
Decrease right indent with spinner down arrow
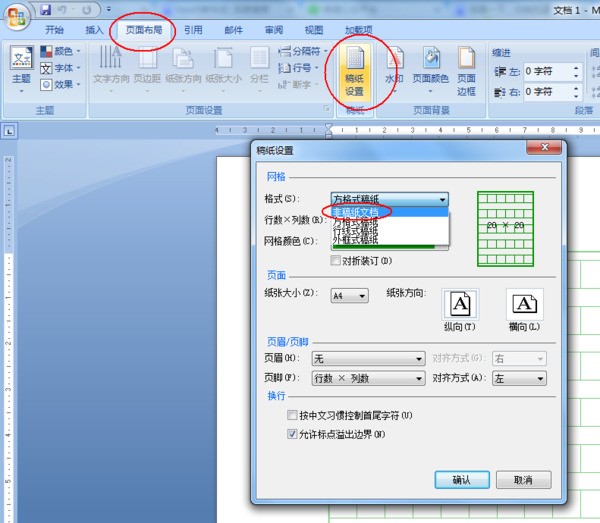[x=576, y=96]
